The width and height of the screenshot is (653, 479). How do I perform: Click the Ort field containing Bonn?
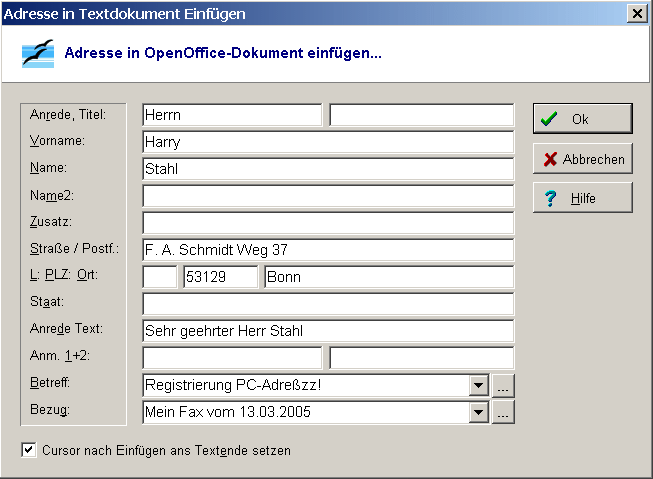(x=389, y=277)
